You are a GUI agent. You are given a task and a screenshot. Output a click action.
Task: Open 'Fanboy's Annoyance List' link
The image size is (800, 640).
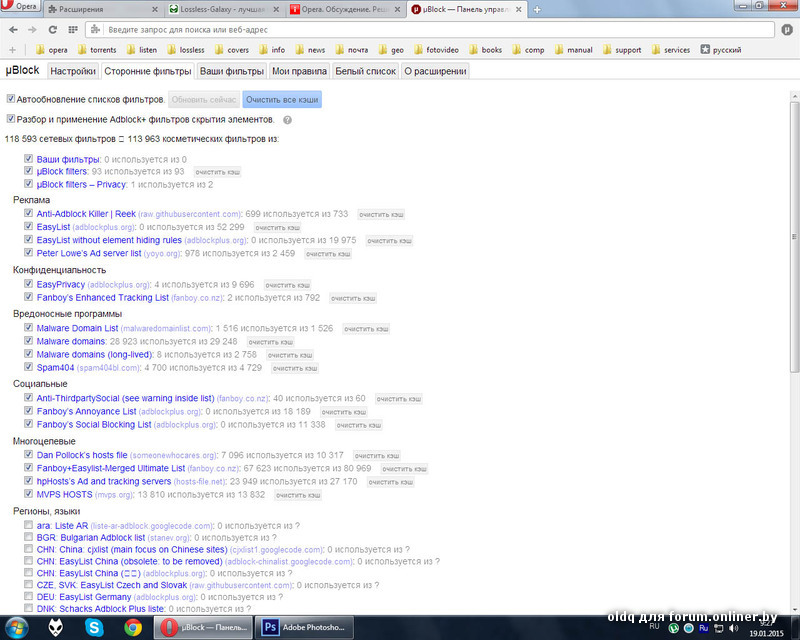[x=86, y=411]
